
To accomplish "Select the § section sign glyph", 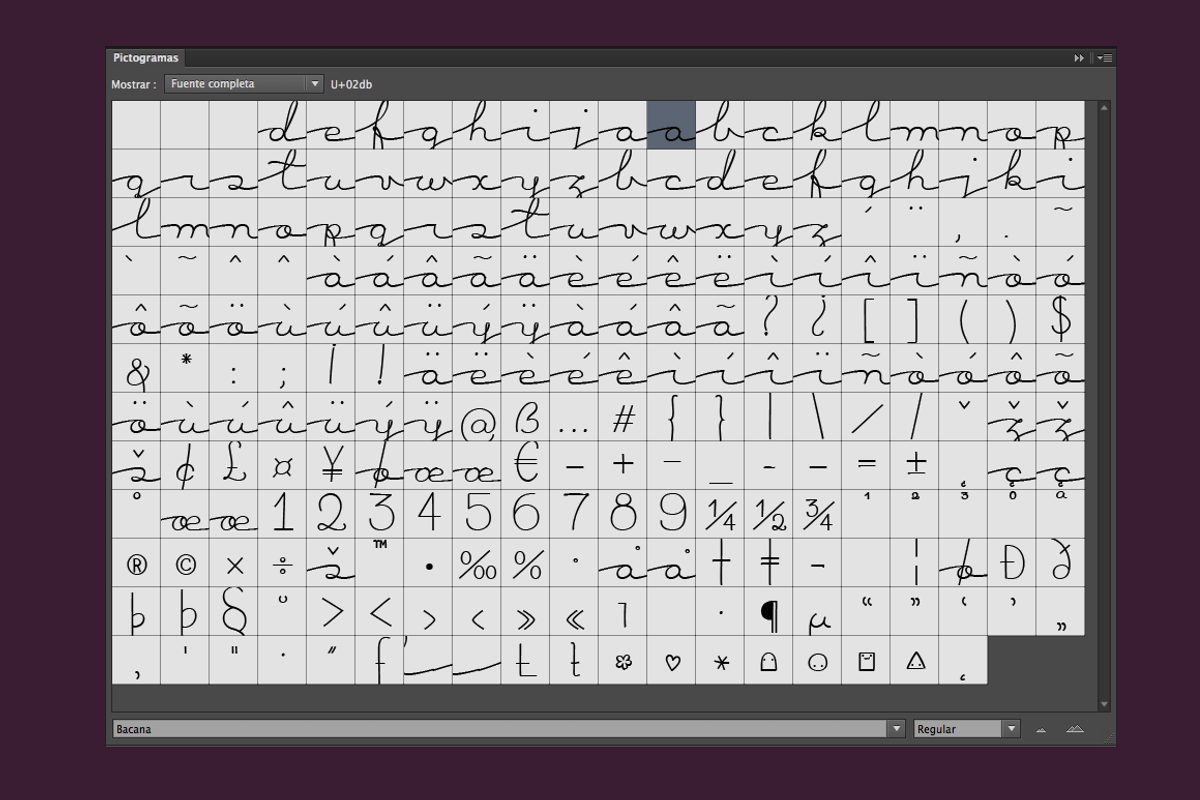I will [234, 612].
